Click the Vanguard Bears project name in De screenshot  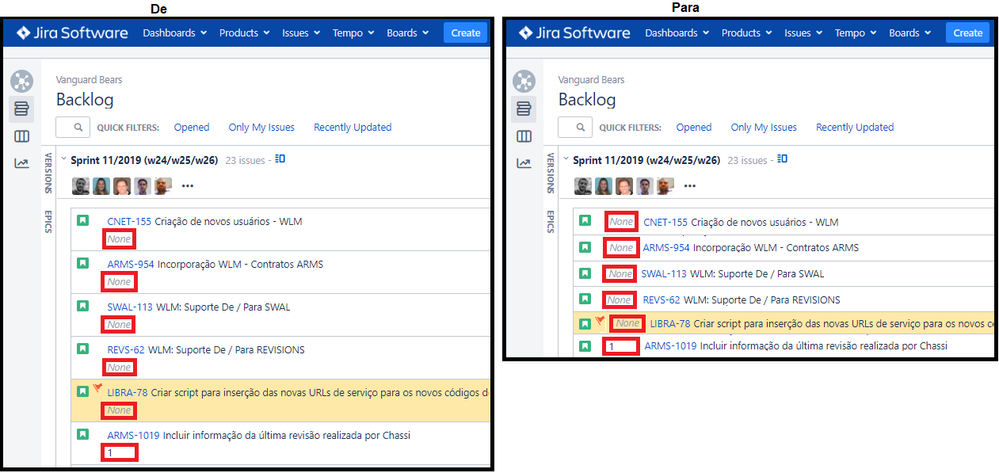tap(89, 80)
